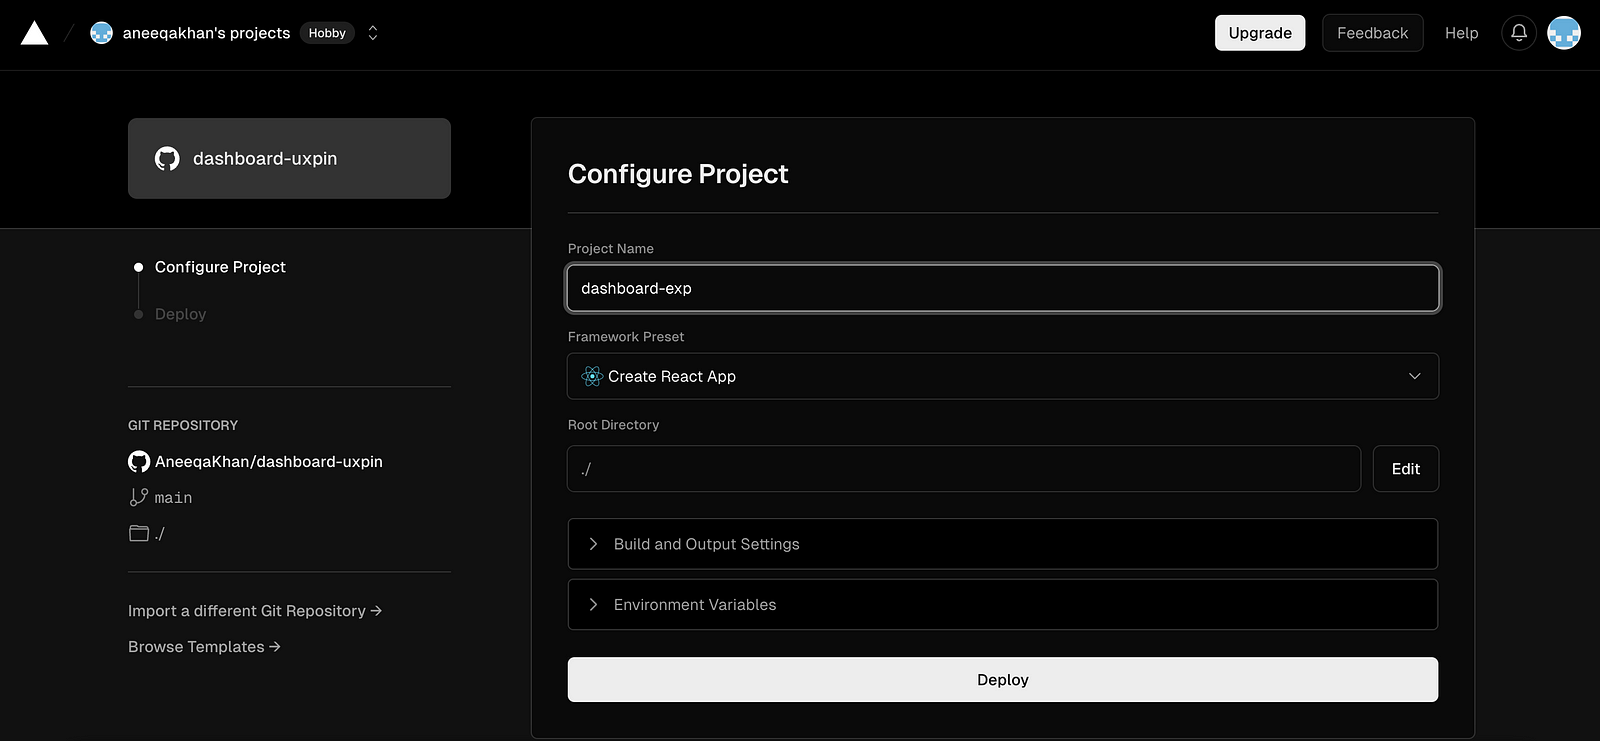Viewport: 1600px width, 741px height.
Task: Expand the Environment Variables section
Action: point(1003,605)
